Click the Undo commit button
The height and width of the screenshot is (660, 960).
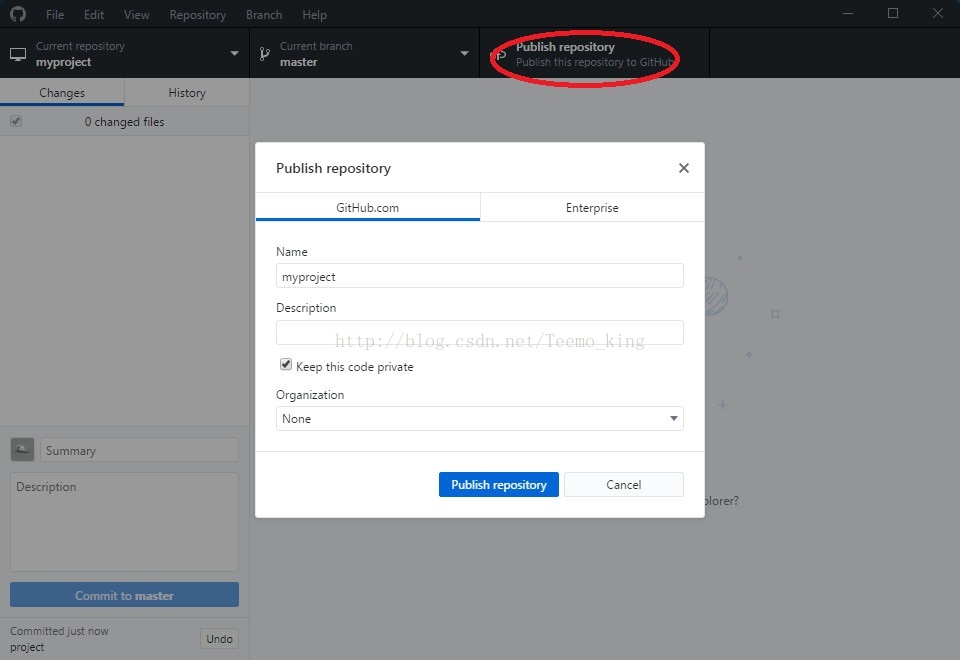click(219, 639)
